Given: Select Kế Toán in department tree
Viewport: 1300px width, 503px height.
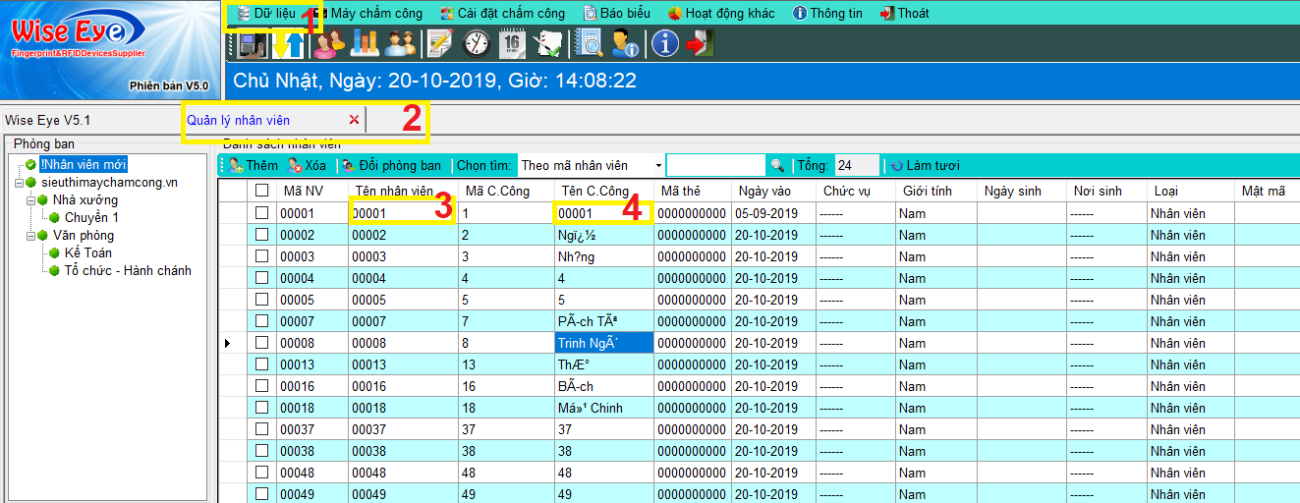Looking at the screenshot, I should (88, 254).
